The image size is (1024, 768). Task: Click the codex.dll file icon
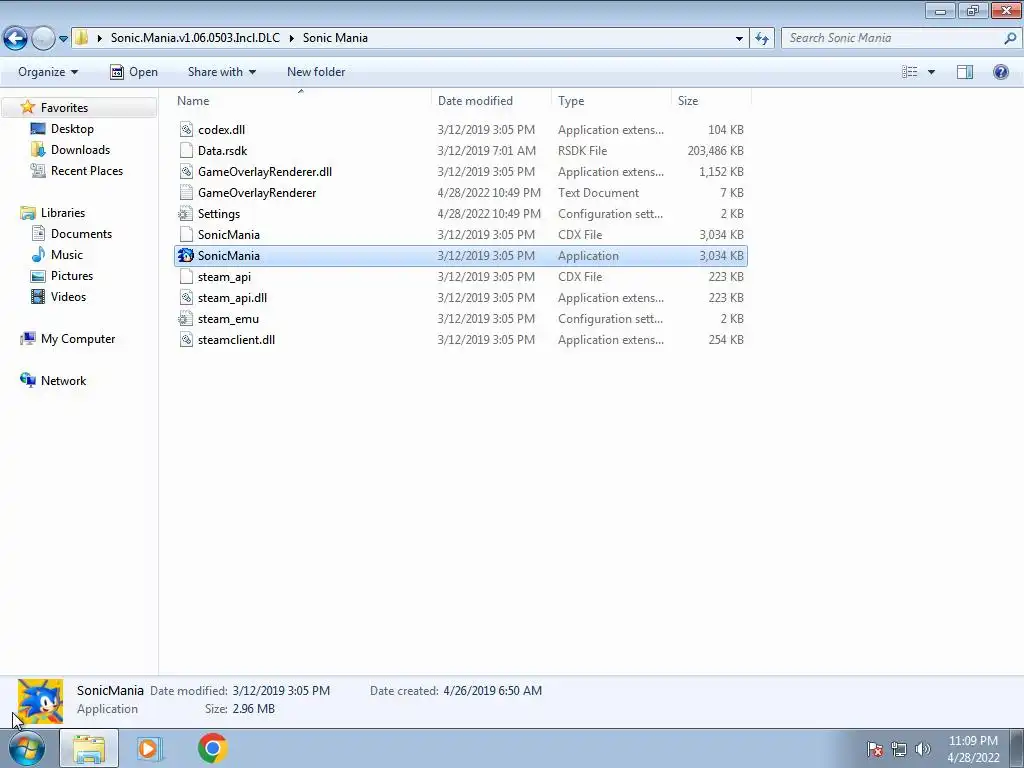tap(186, 130)
